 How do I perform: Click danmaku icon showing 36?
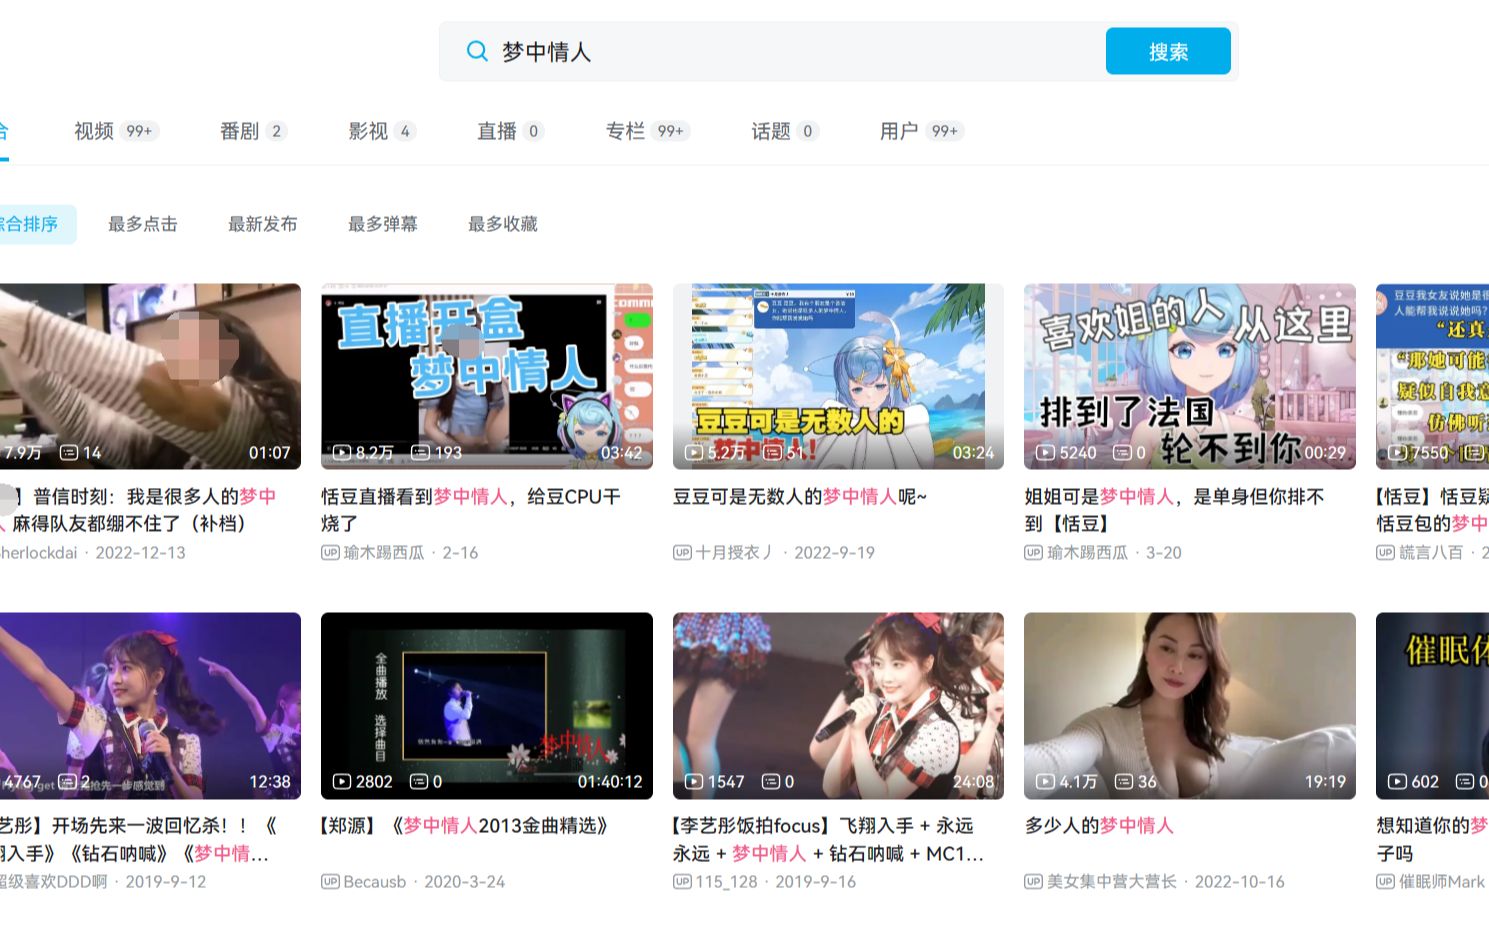click(1124, 782)
